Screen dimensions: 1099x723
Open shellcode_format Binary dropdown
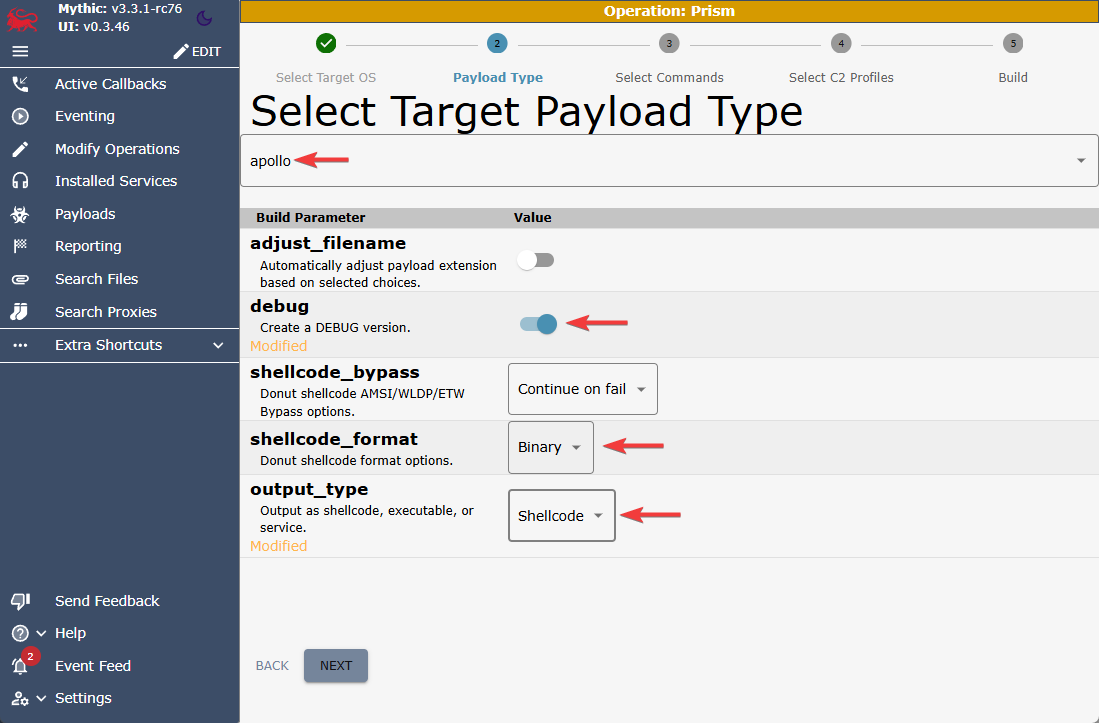coord(551,447)
